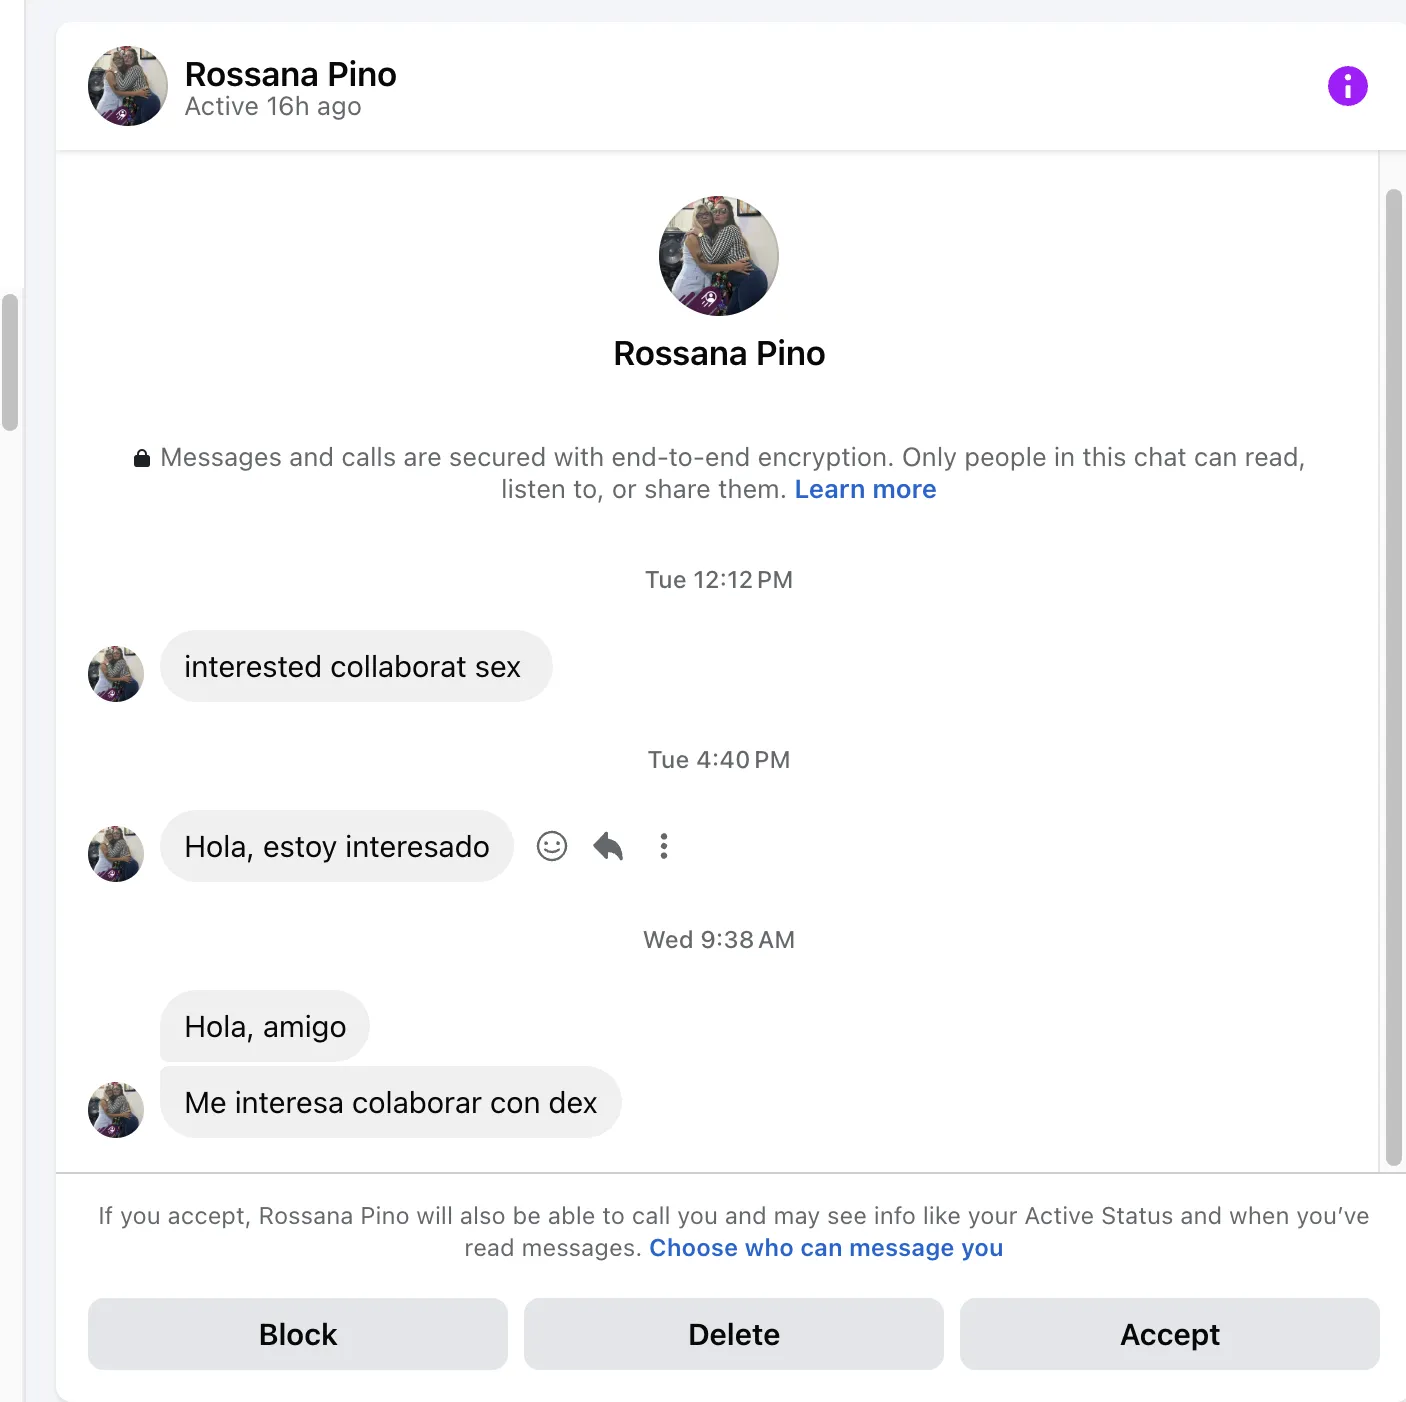Open 'Choose who can message you' link
The image size is (1406, 1402).
(826, 1248)
